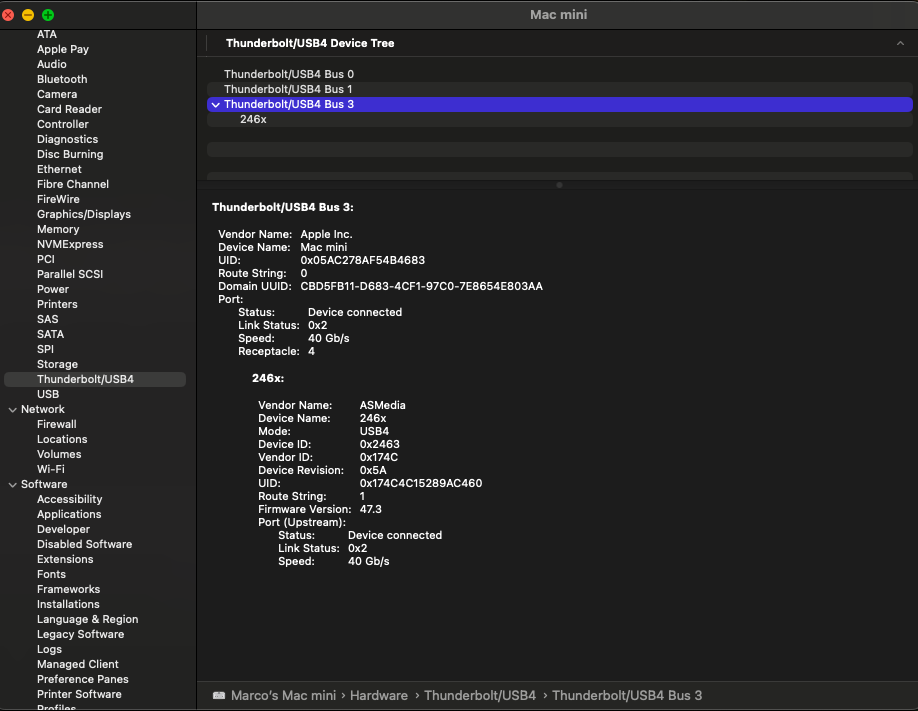Select SATA in the sidebar
918x711 pixels.
pos(50,334)
